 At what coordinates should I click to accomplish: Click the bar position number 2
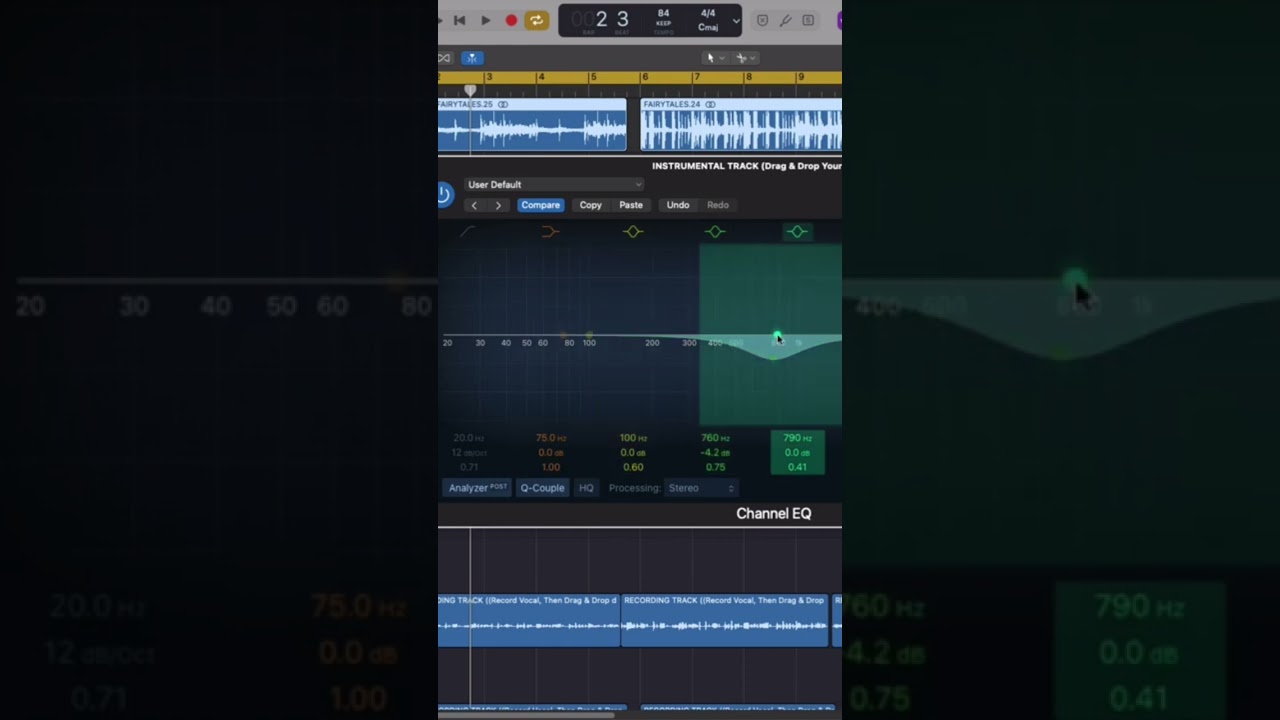(601, 19)
